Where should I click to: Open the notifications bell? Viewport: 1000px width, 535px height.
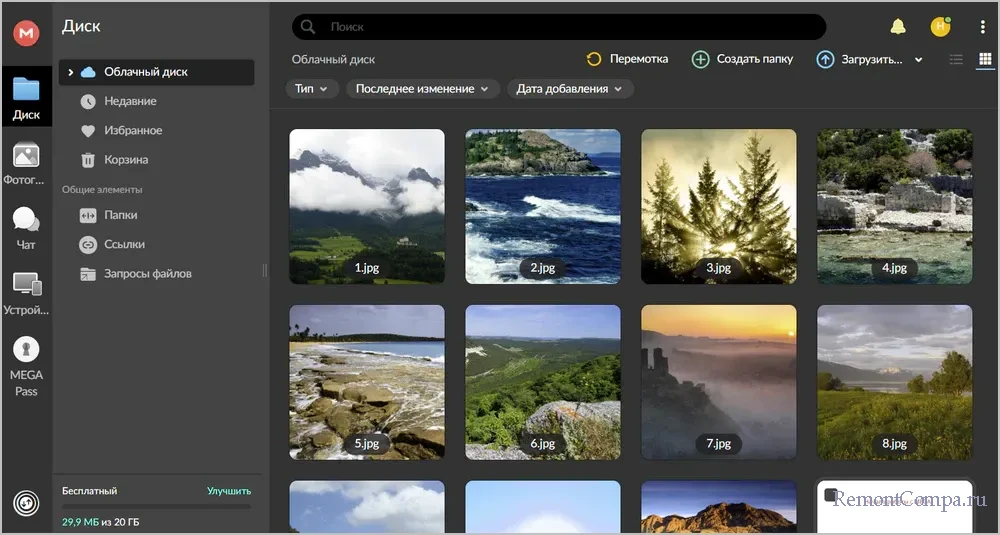(x=898, y=27)
